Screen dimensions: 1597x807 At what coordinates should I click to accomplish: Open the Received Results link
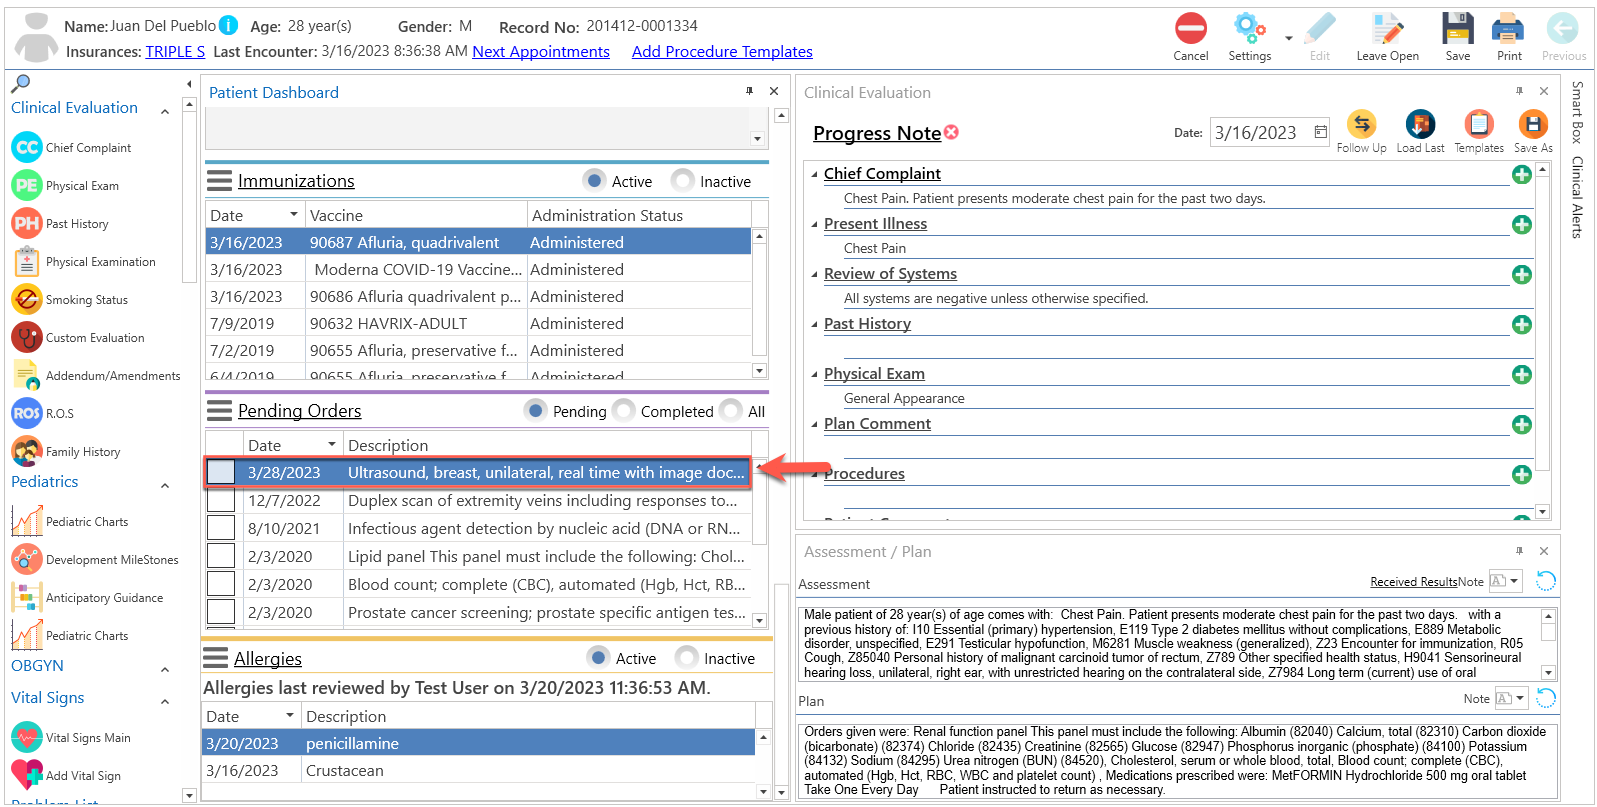point(1414,582)
